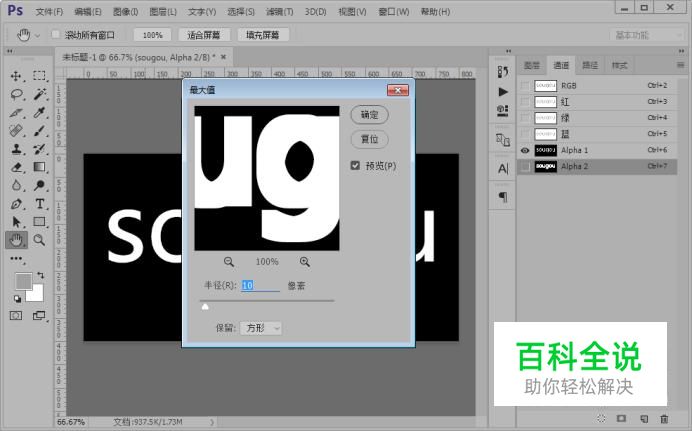
Task: Close the Maximum filter dialog
Action: tap(398, 90)
